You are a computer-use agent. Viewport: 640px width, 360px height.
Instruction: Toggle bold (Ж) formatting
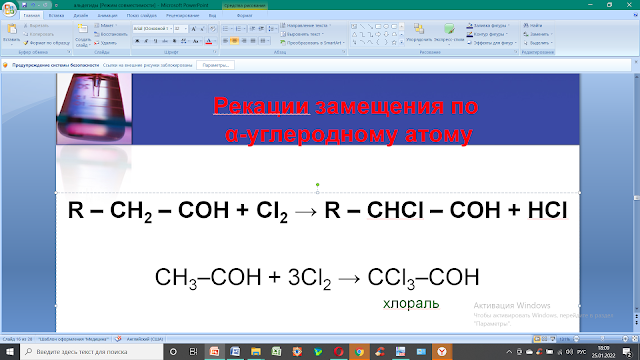point(137,41)
